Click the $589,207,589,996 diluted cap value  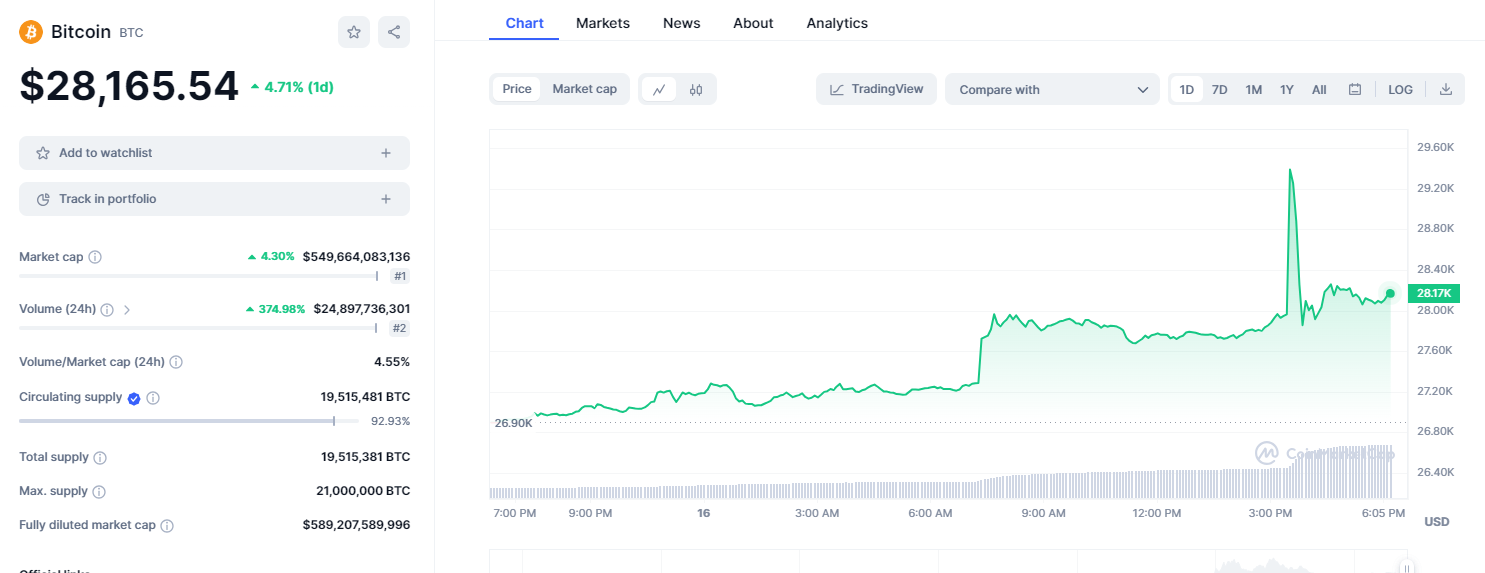pyautogui.click(x=356, y=525)
